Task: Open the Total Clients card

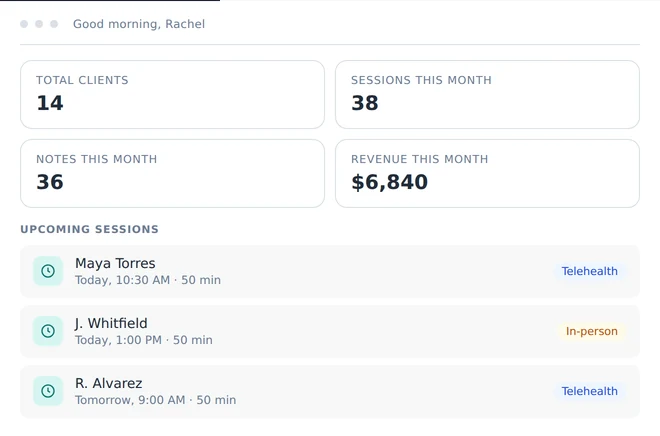Action: (173, 95)
